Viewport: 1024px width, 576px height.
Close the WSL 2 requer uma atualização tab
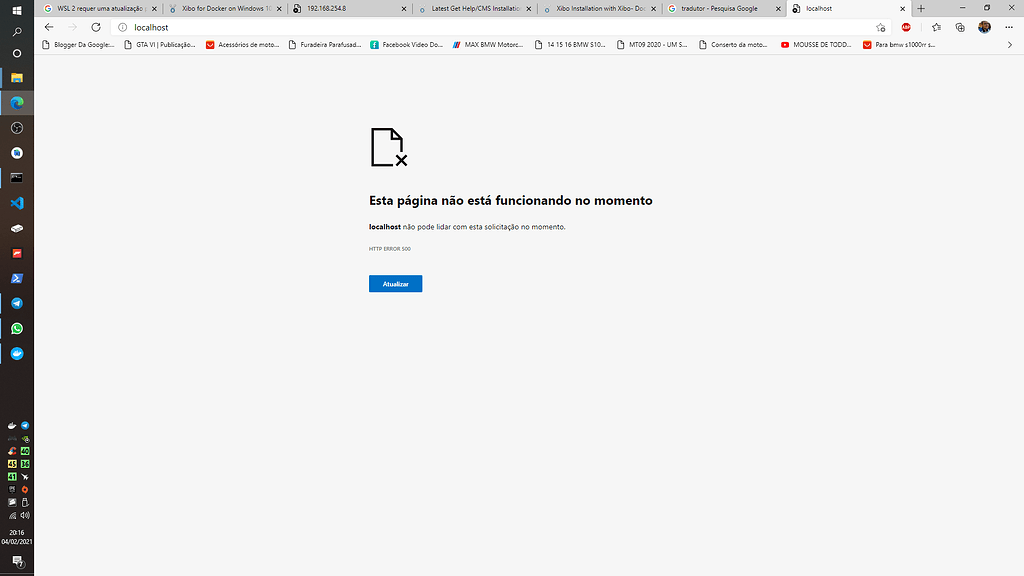pos(154,8)
